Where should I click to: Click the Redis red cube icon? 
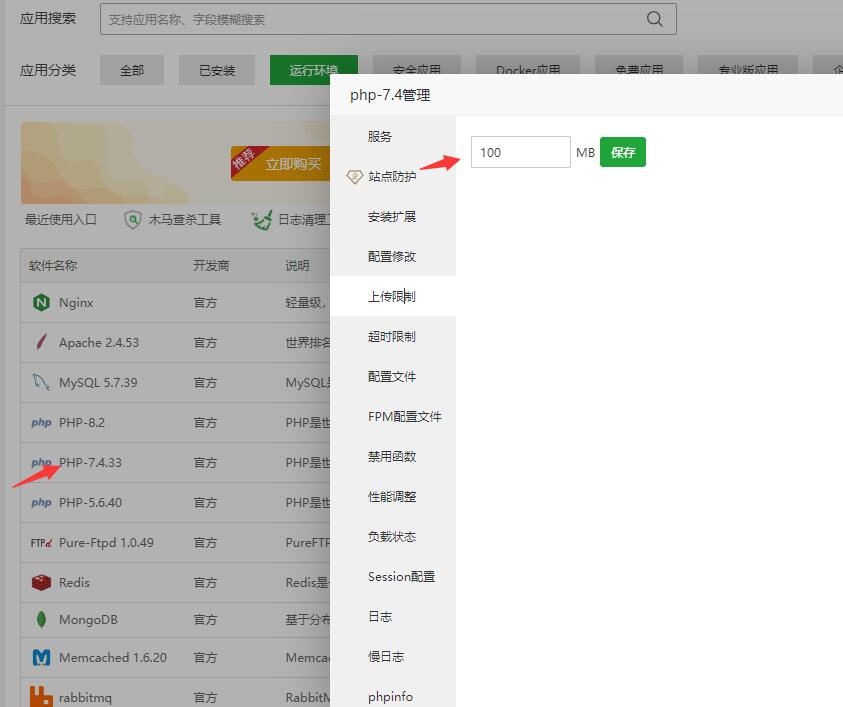click(41, 582)
